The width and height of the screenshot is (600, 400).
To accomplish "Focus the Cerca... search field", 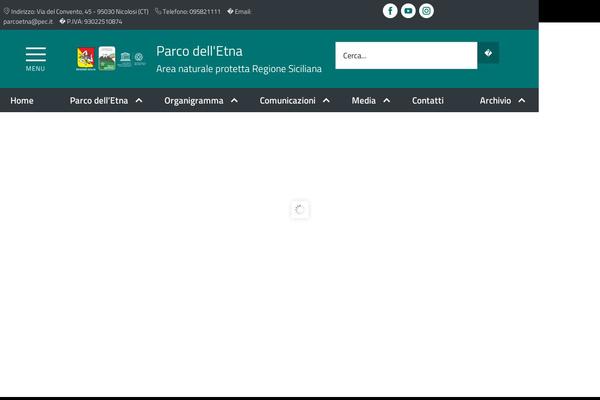I will [406, 56].
